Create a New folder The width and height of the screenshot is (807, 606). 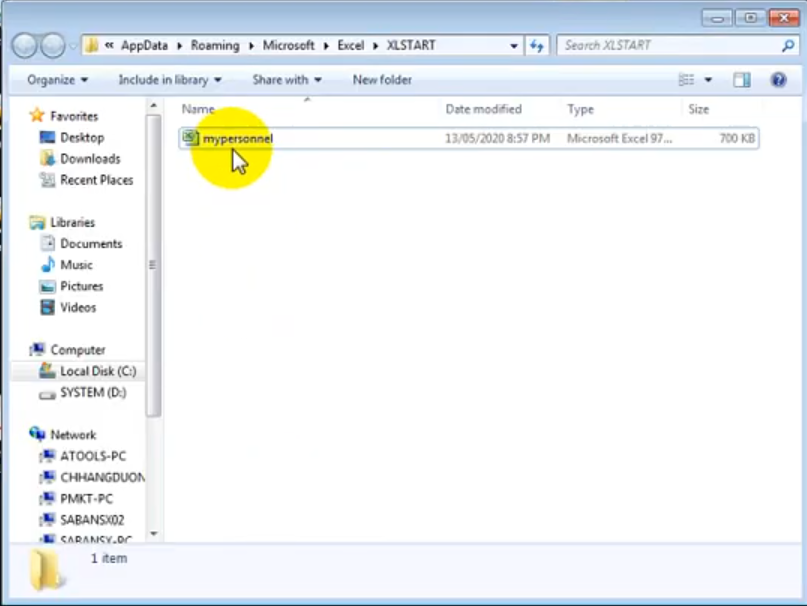coord(382,80)
